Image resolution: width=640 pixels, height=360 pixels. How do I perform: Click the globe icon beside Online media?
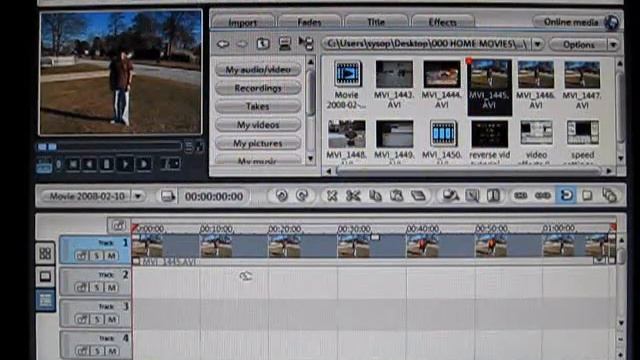click(611, 22)
